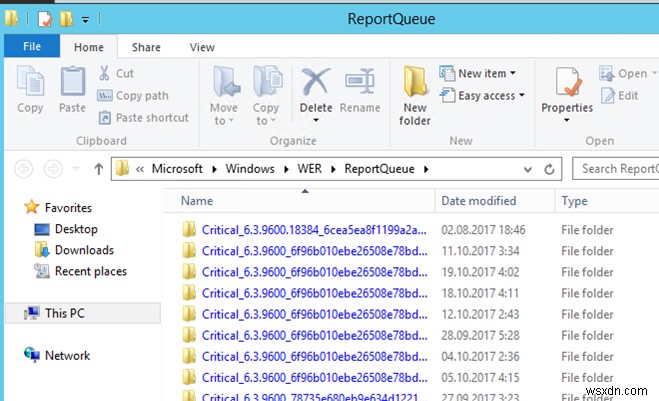659x401 pixels.
Task: Switch to the Share tab
Action: (x=146, y=47)
